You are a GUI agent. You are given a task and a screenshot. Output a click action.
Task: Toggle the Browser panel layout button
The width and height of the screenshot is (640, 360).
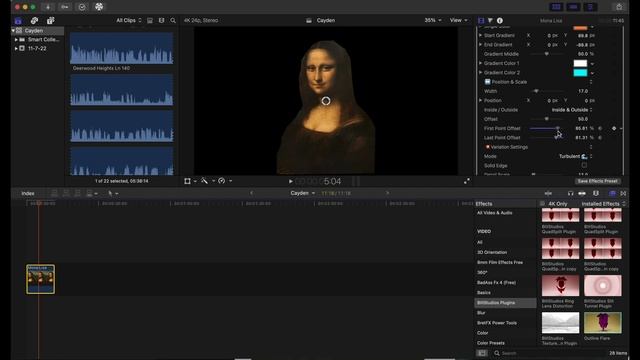556,7
